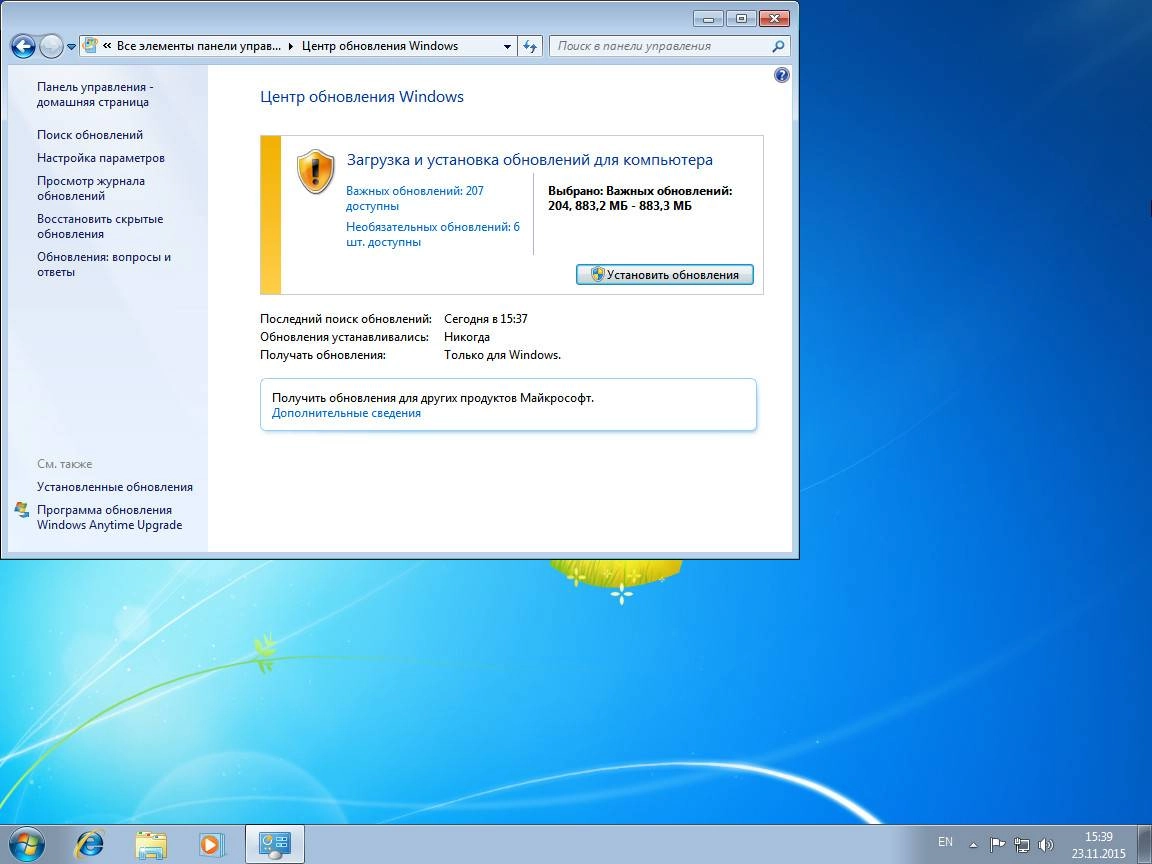Click the heading "Центр обновления Windows"
This screenshot has width=1152, height=864.
pyautogui.click(x=361, y=97)
